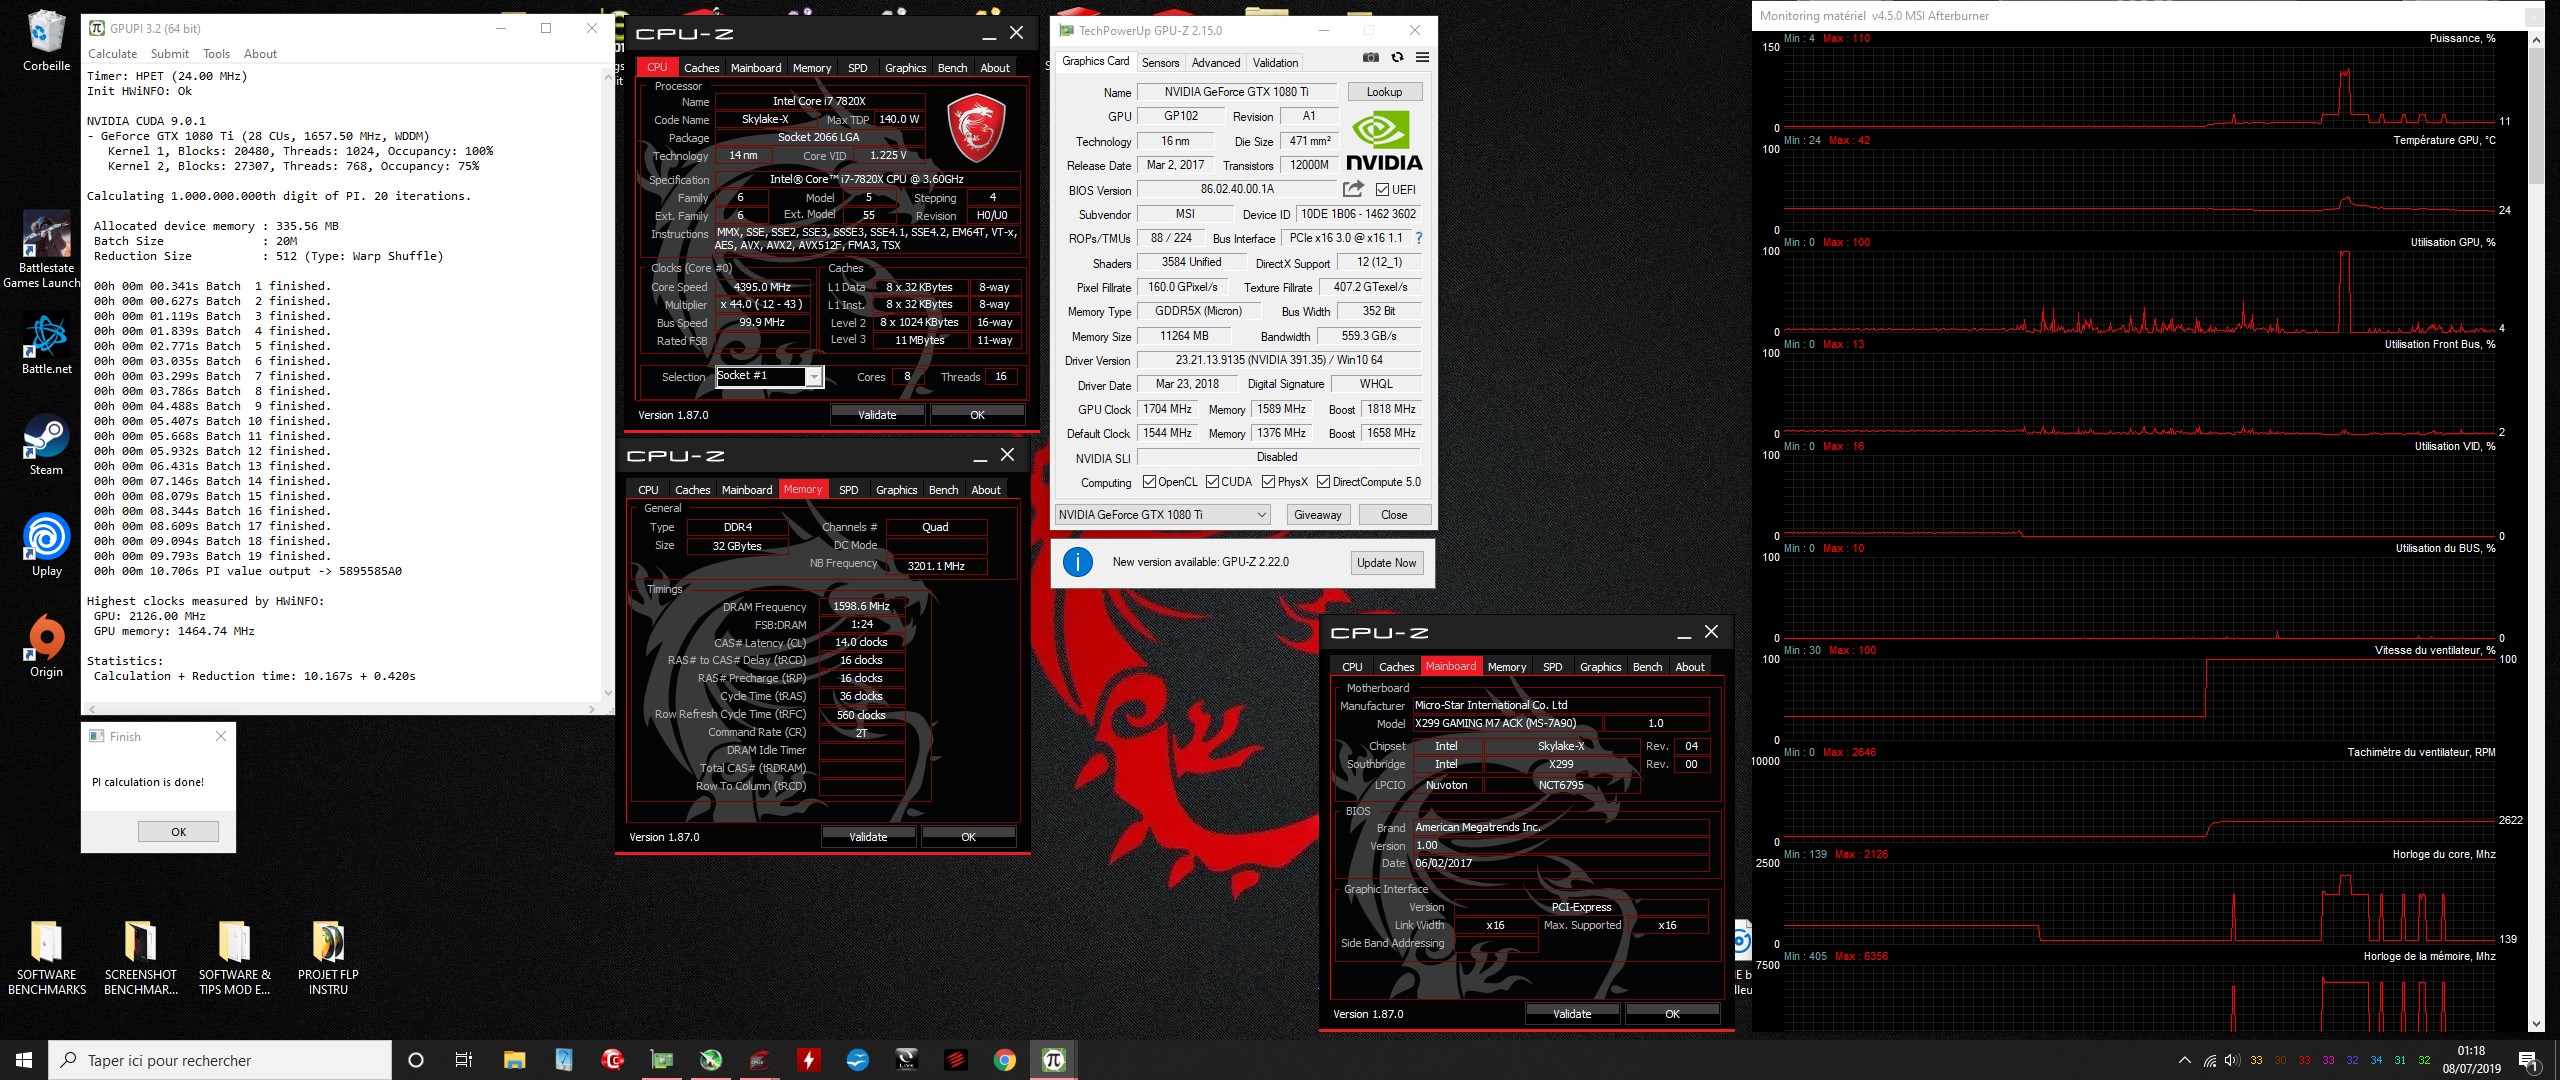This screenshot has height=1080, width=2560.
Task: Click Update Now for GPU-Z 2.22.0
Action: coord(1386,562)
